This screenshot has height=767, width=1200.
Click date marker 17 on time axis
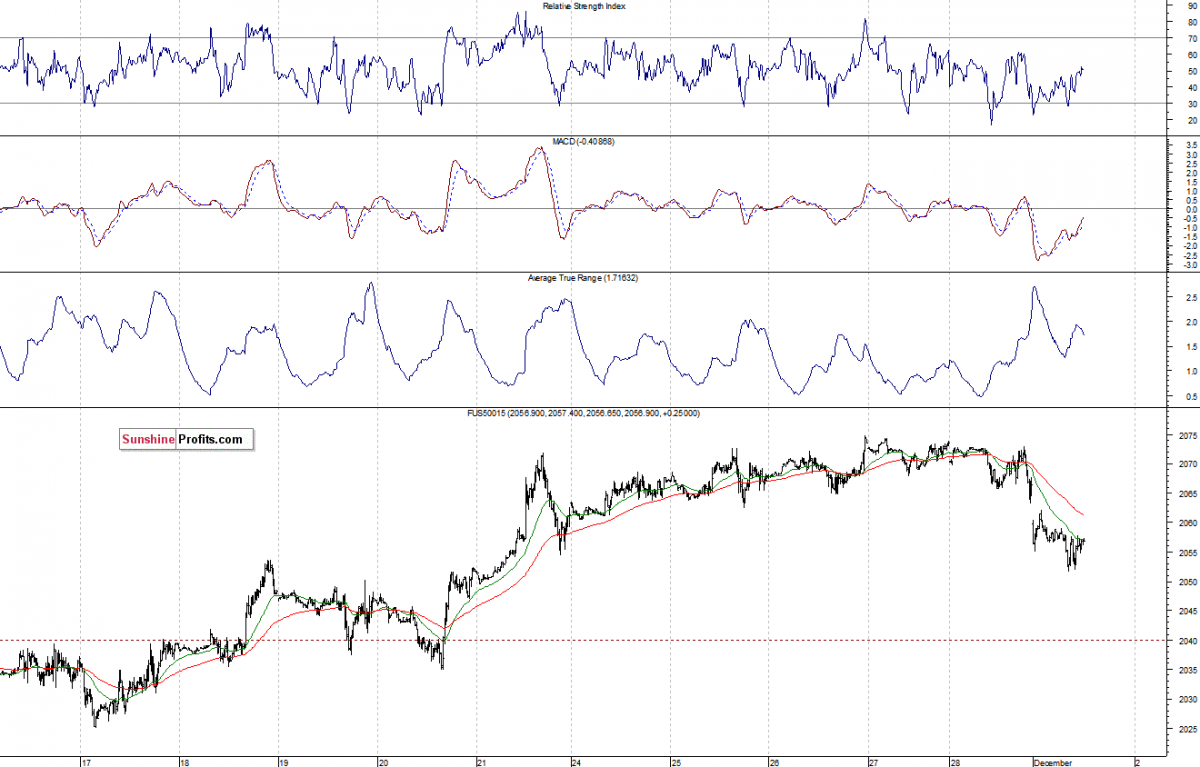(87, 761)
